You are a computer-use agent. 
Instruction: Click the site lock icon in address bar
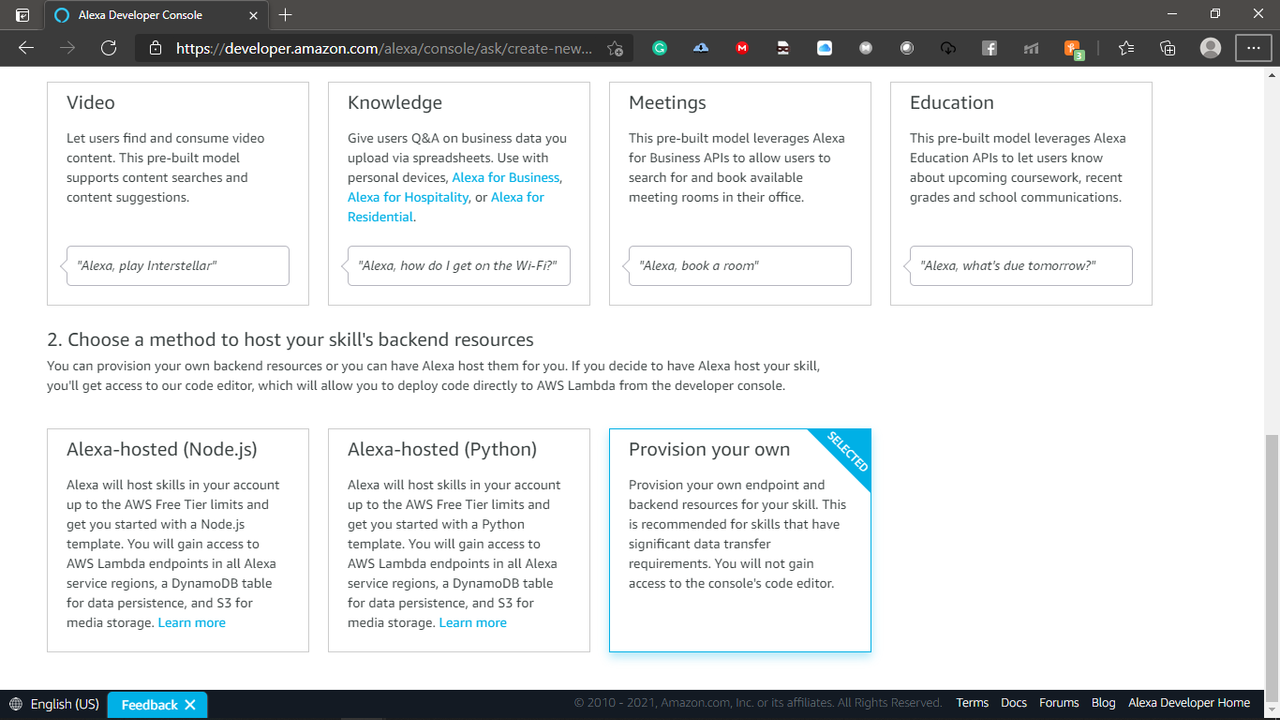(x=155, y=48)
